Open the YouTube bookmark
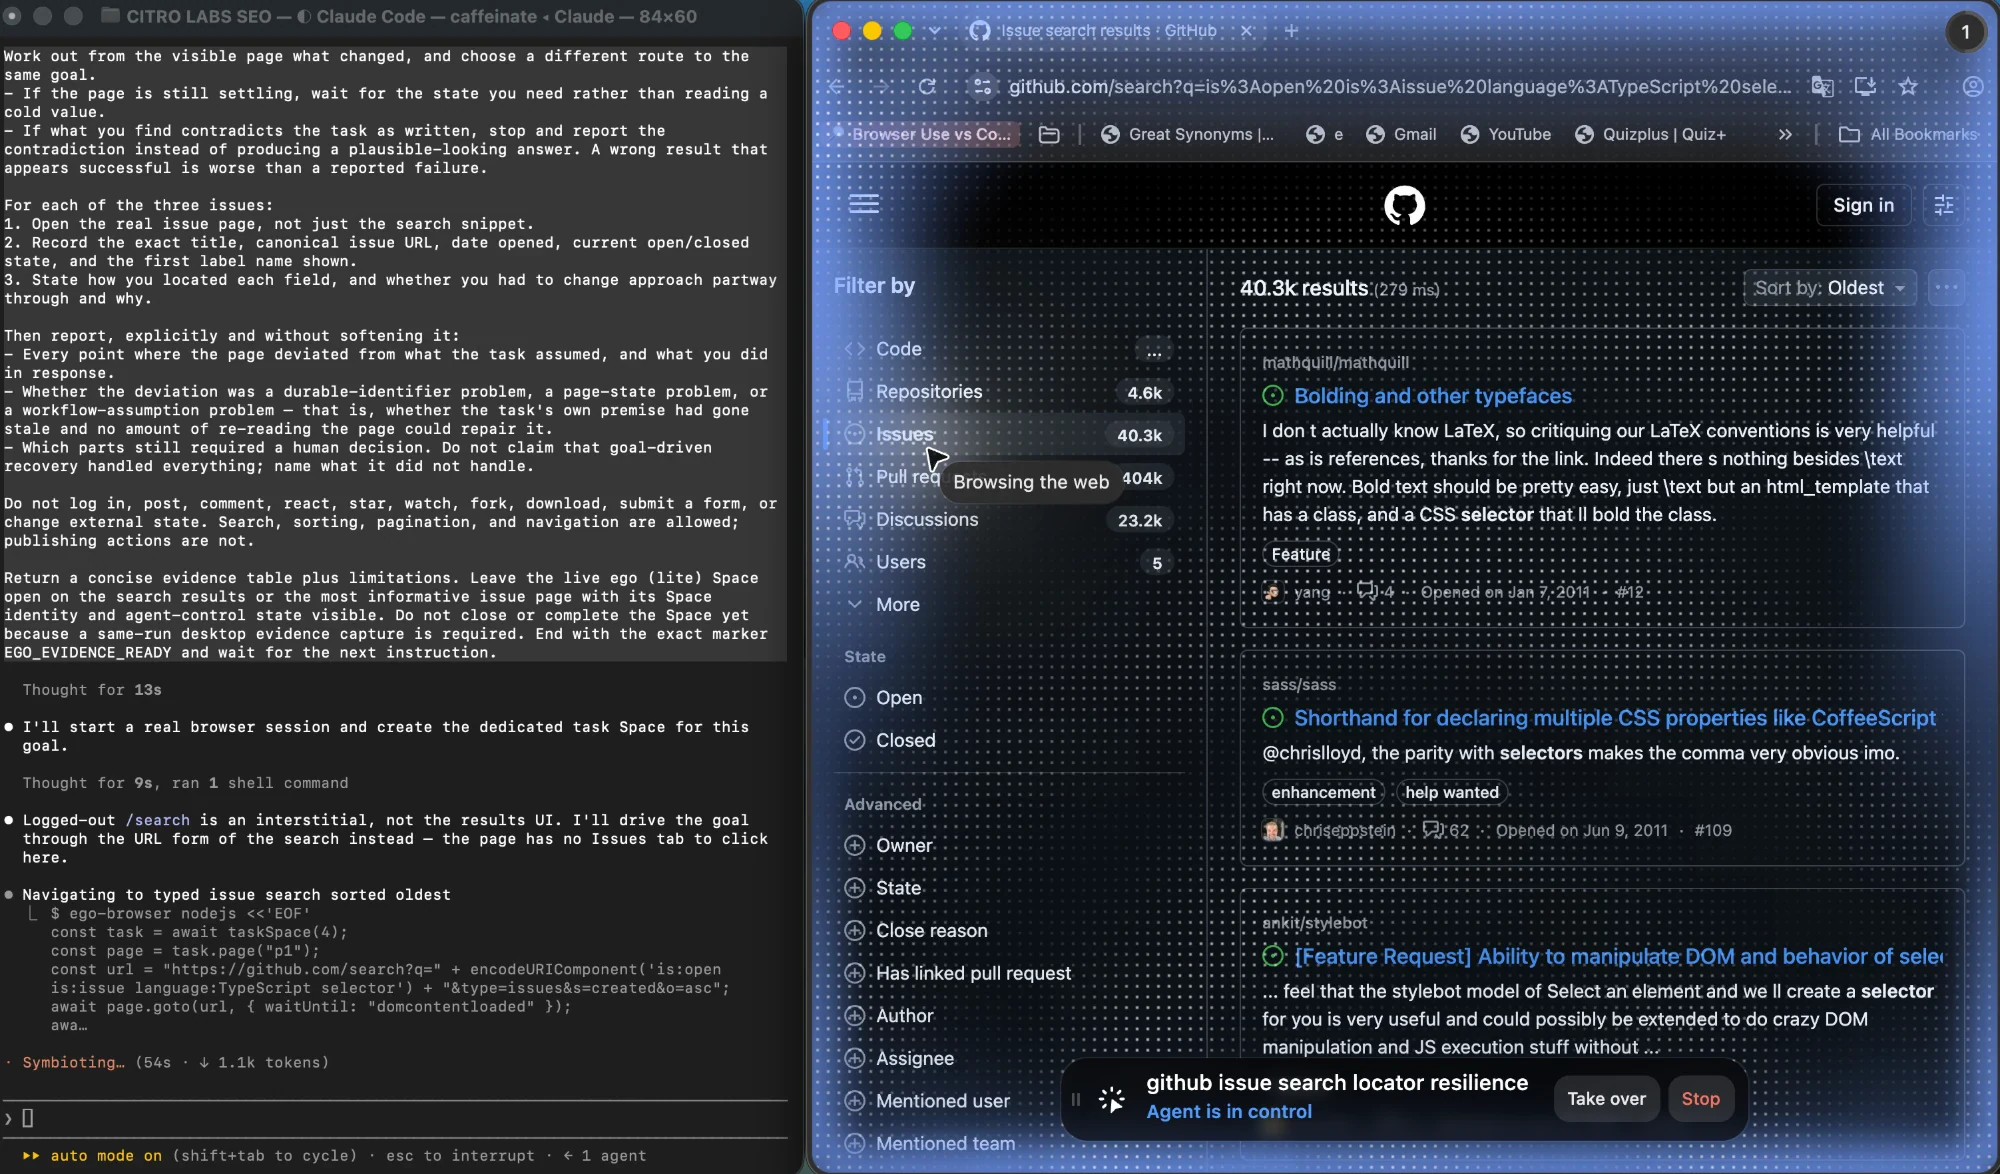The height and width of the screenshot is (1174, 2000). pos(1506,135)
